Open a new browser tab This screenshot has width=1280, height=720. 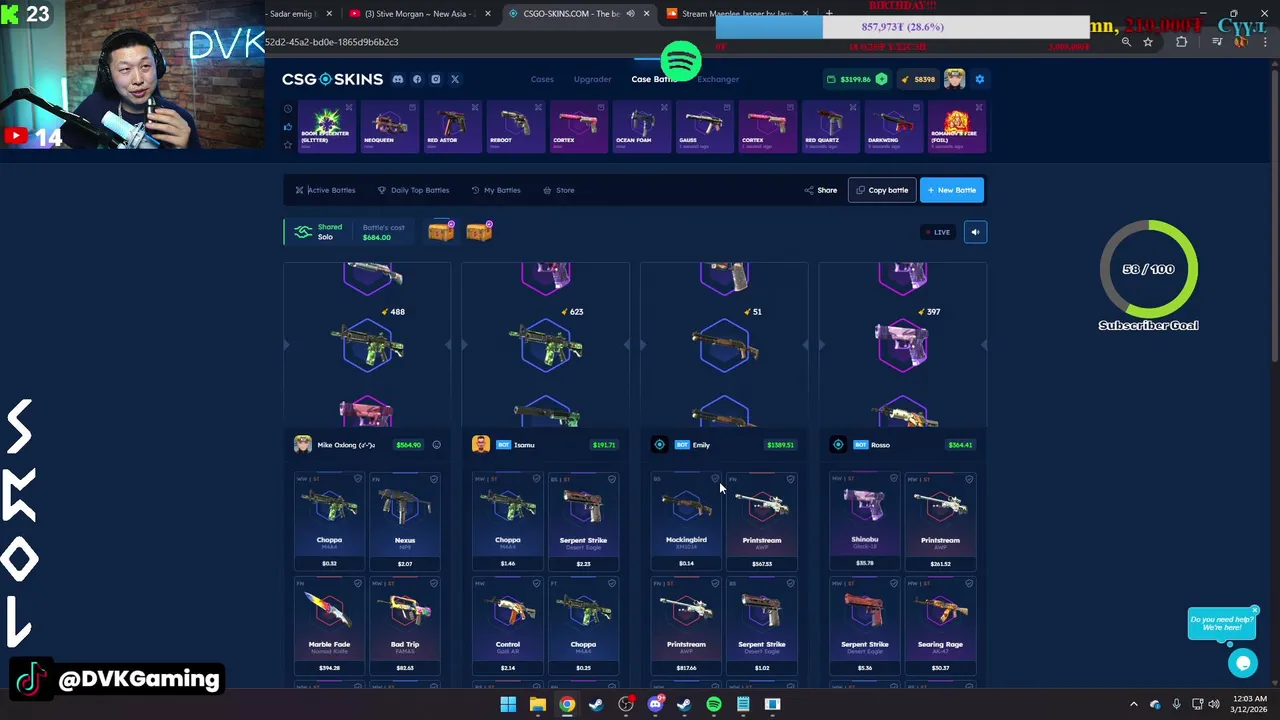coord(828,14)
